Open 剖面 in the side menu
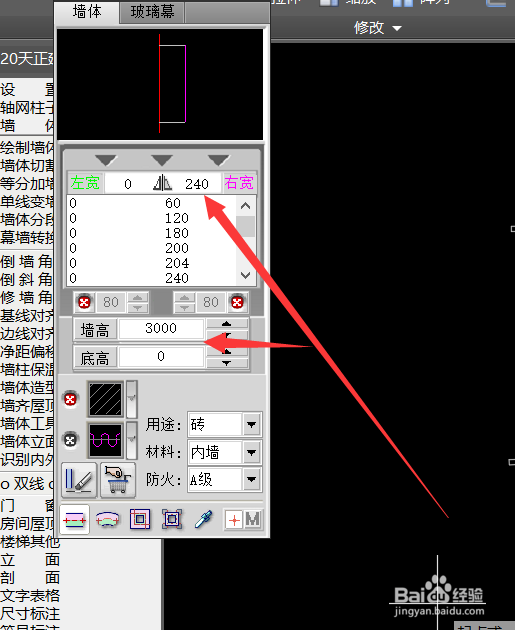 point(30,578)
